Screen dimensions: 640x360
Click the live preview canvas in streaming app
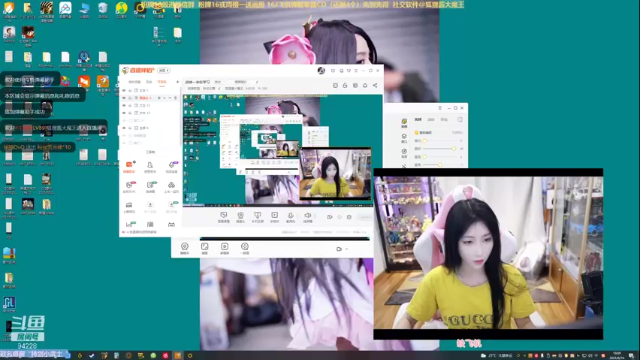tap(278, 150)
